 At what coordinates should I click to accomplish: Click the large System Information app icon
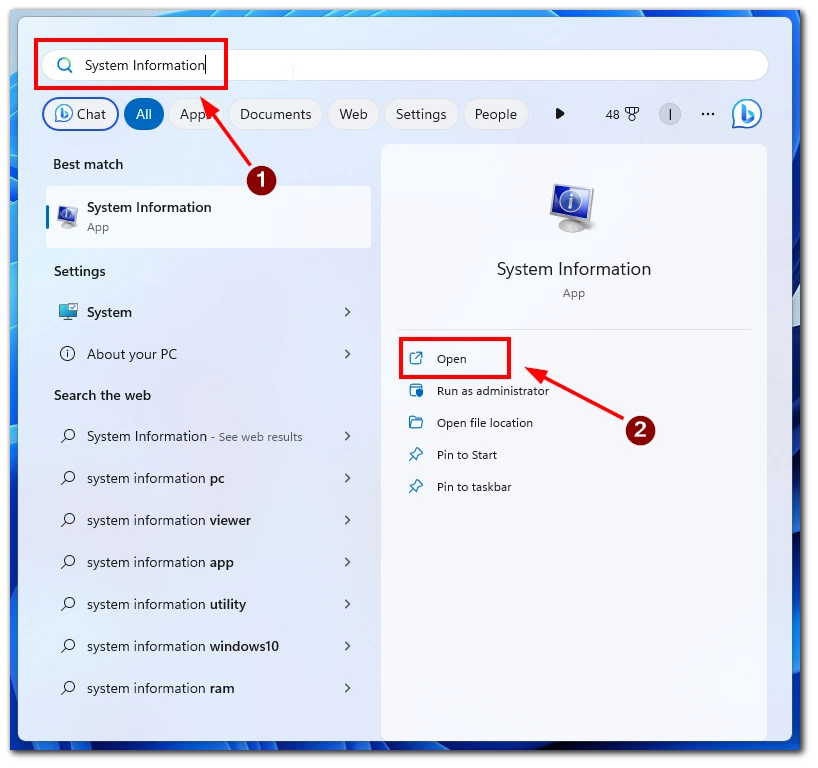[x=573, y=208]
